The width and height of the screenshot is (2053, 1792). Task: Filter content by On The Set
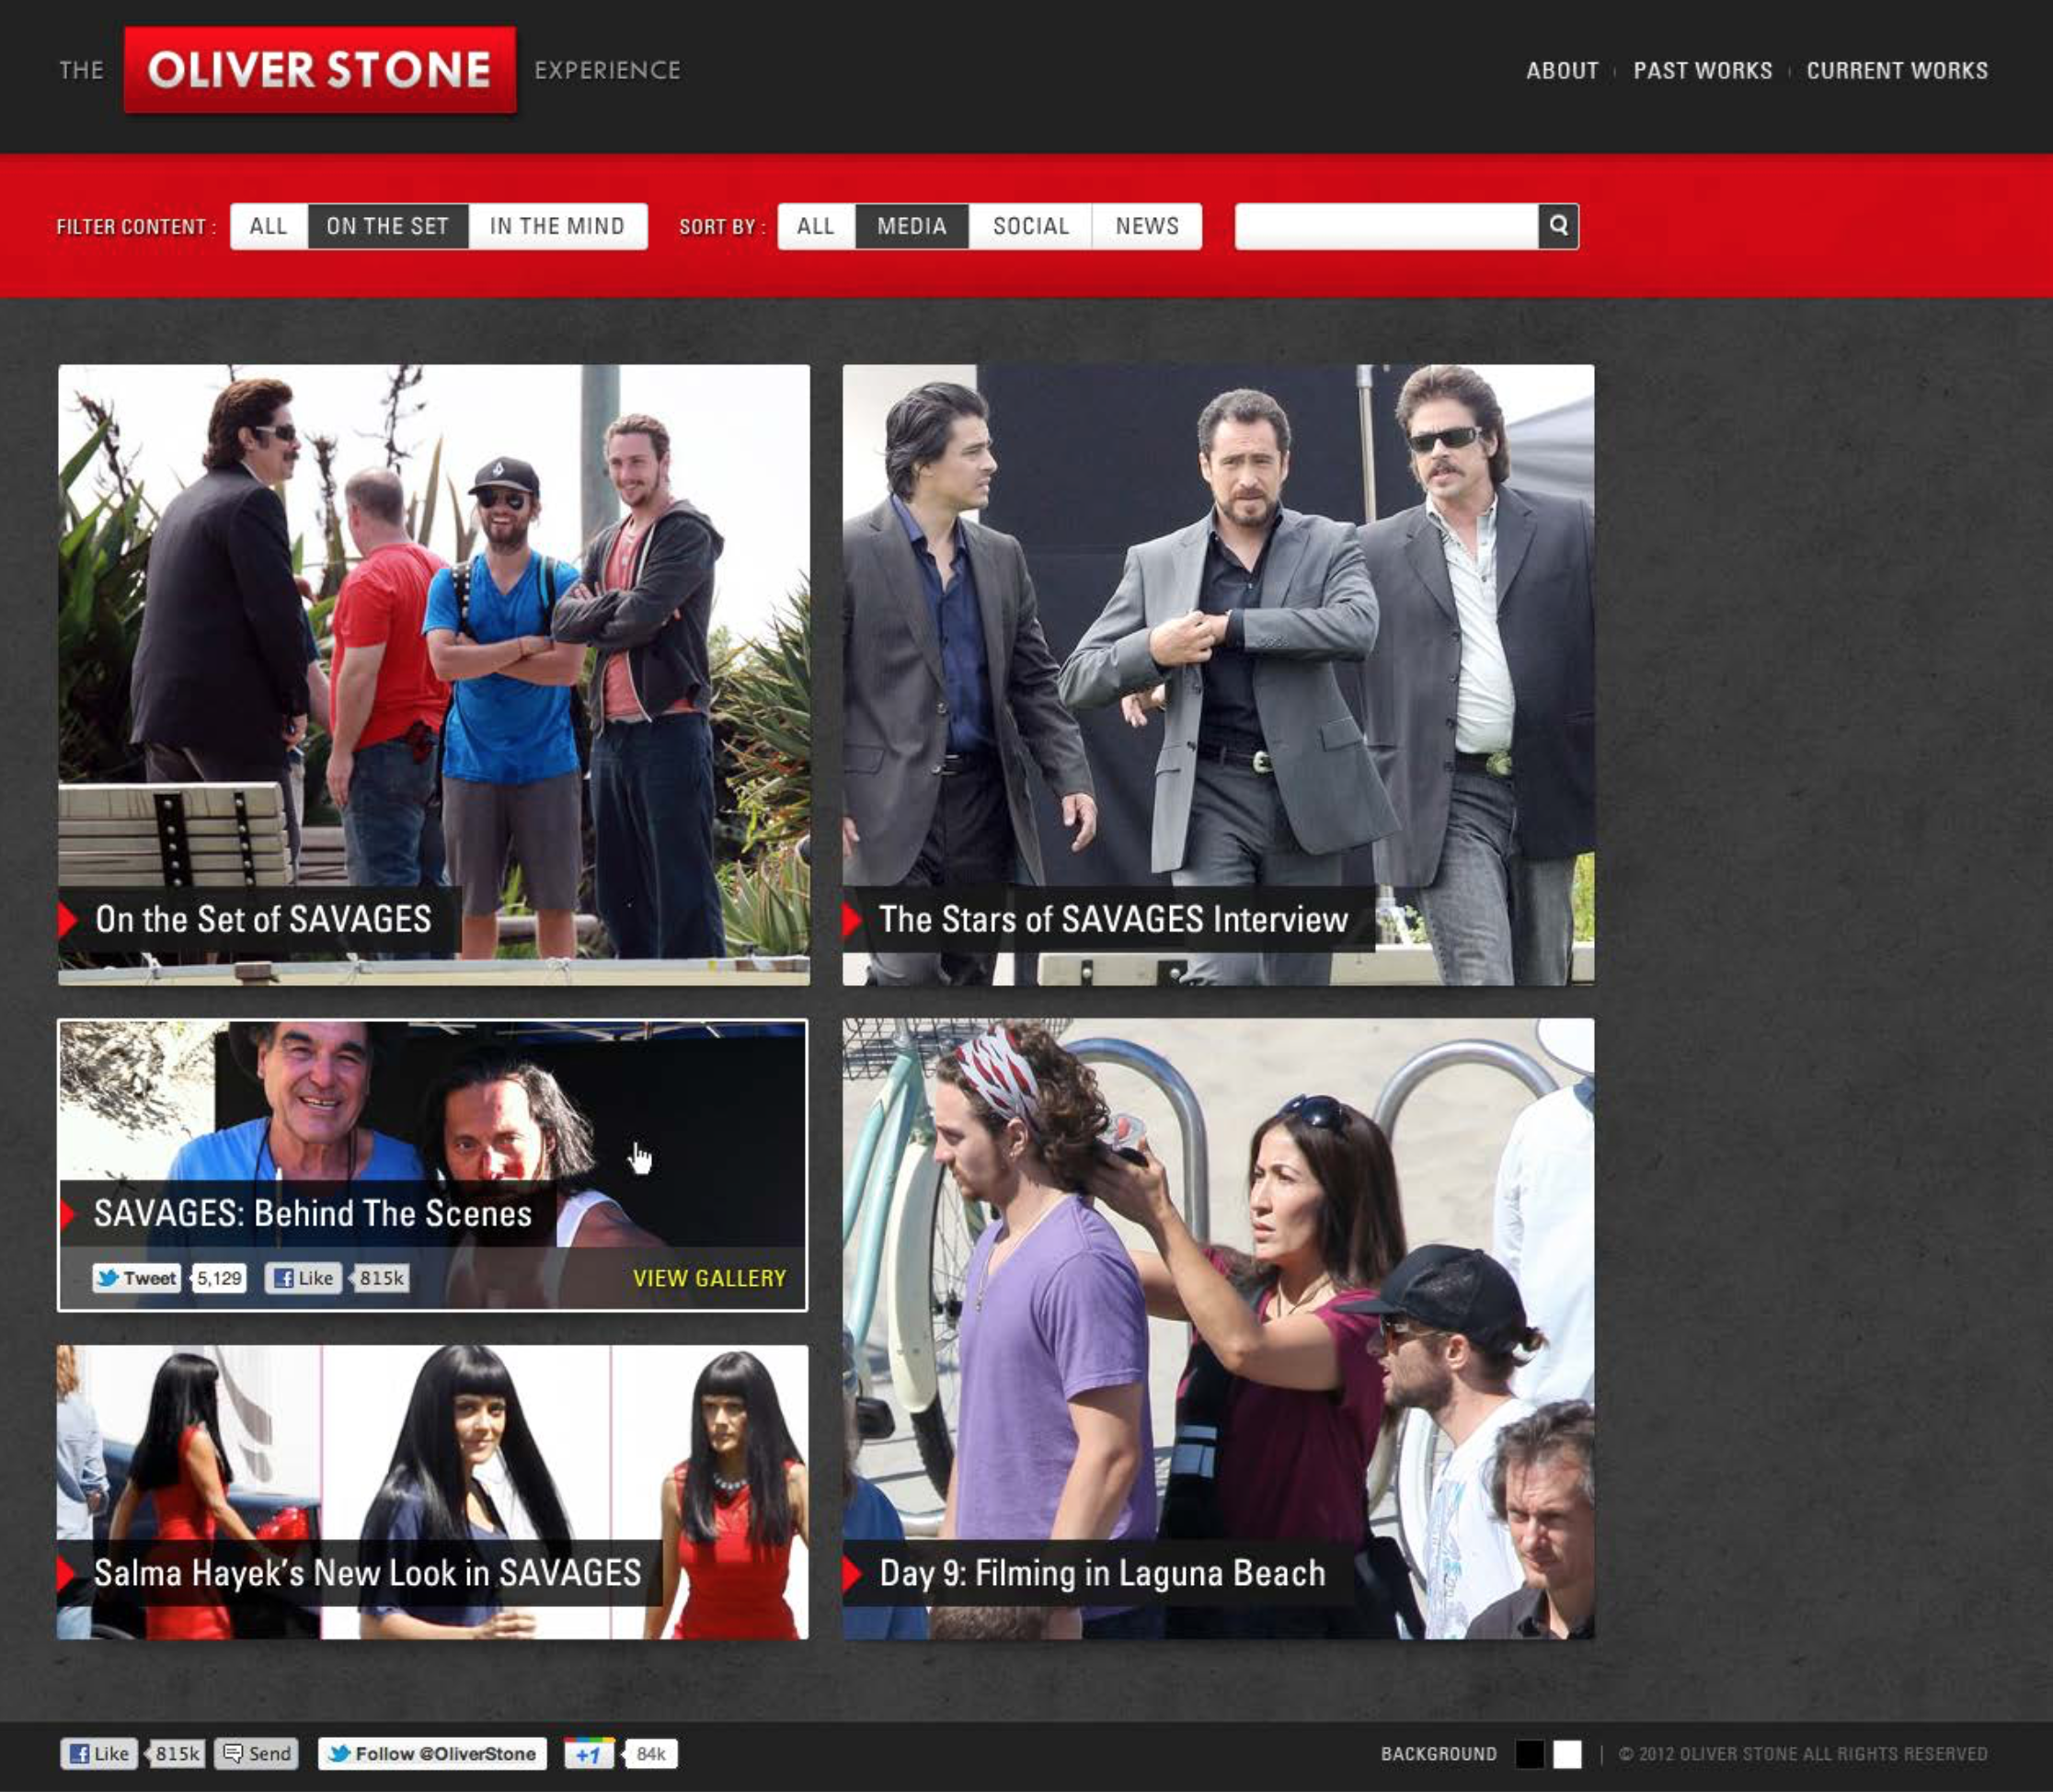tap(388, 226)
